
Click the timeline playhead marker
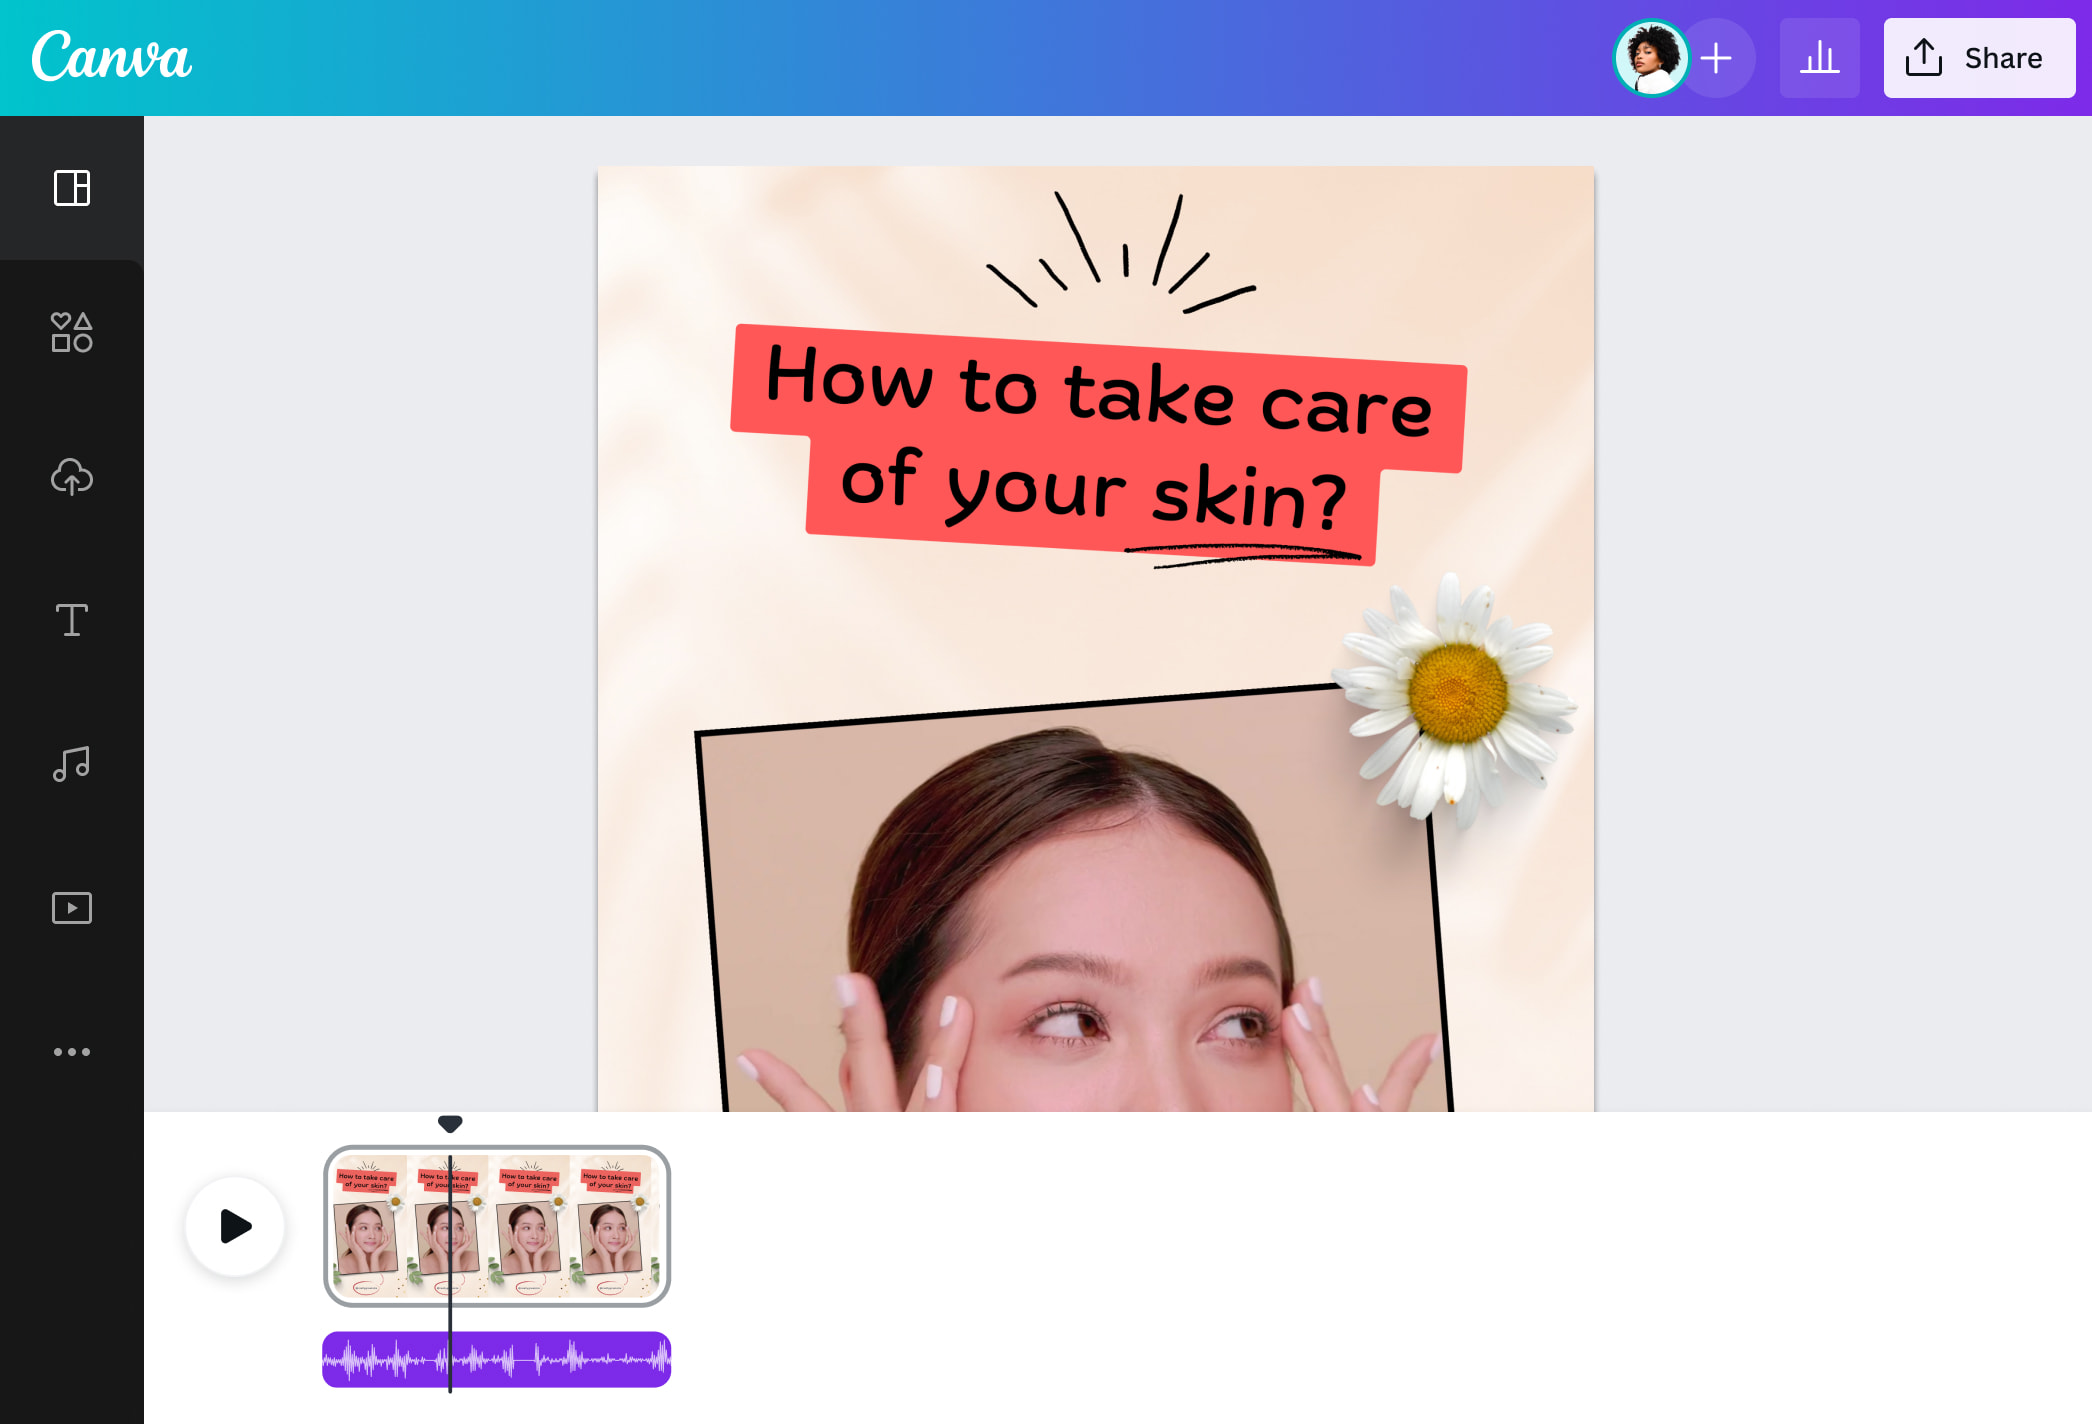450,1124
